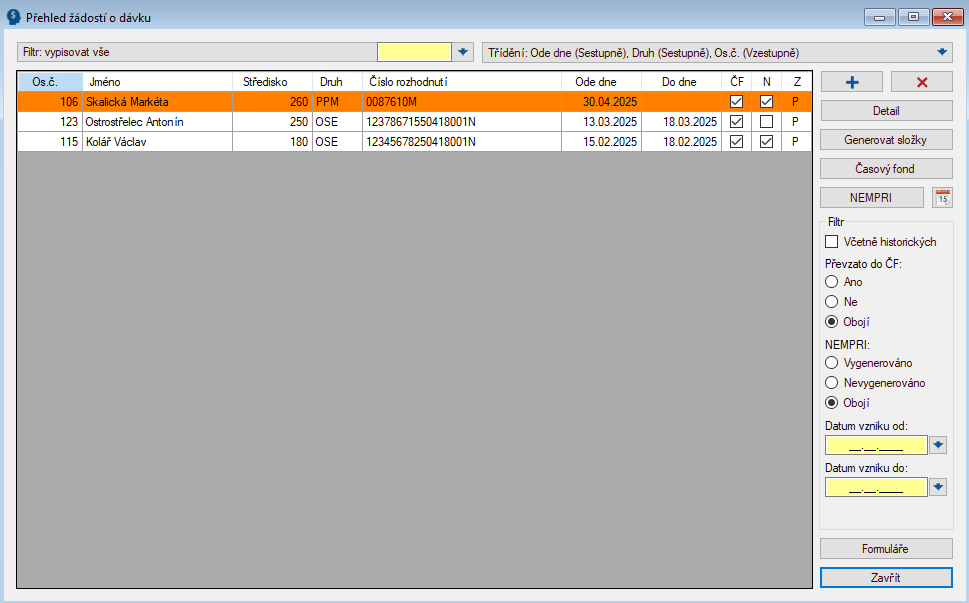This screenshot has width=969, height=603.
Task: Toggle N checkbox for Ostrostřelec Antonín
Action: [x=766, y=122]
